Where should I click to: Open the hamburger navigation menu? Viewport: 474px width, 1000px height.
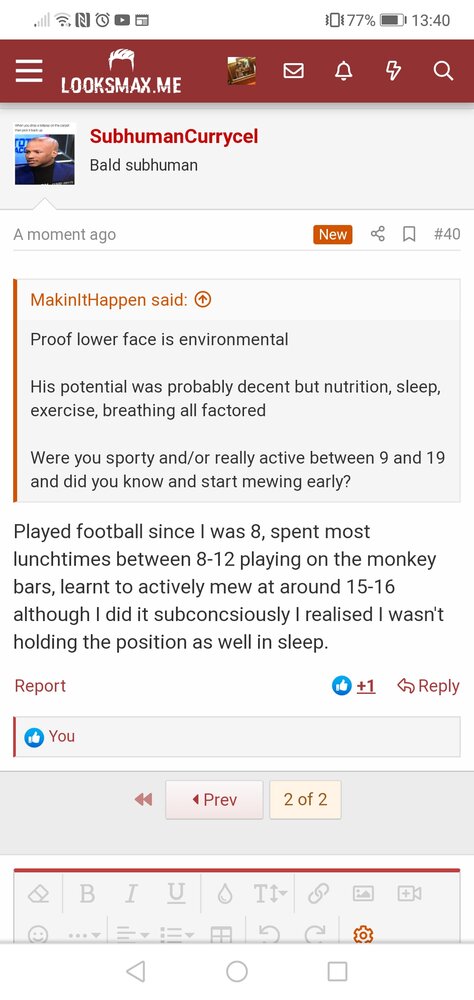pyautogui.click(x=29, y=71)
